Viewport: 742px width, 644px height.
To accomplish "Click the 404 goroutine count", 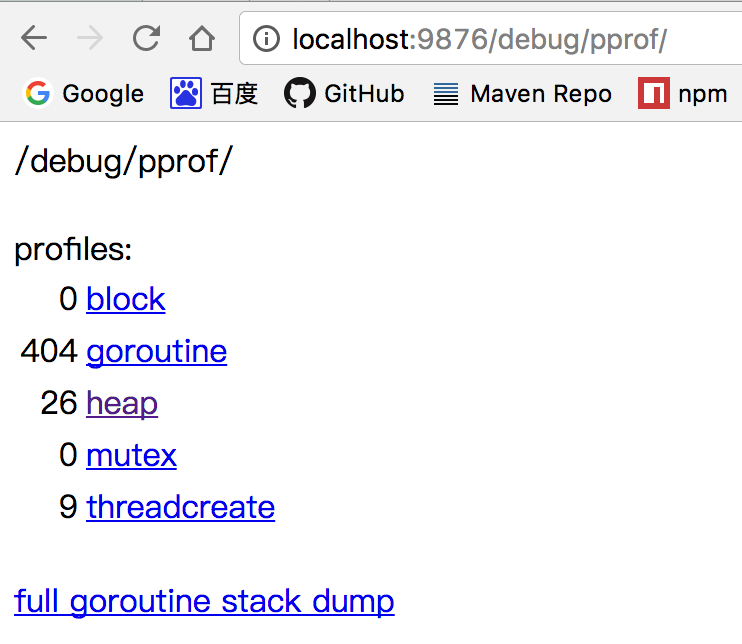I will pos(49,351).
